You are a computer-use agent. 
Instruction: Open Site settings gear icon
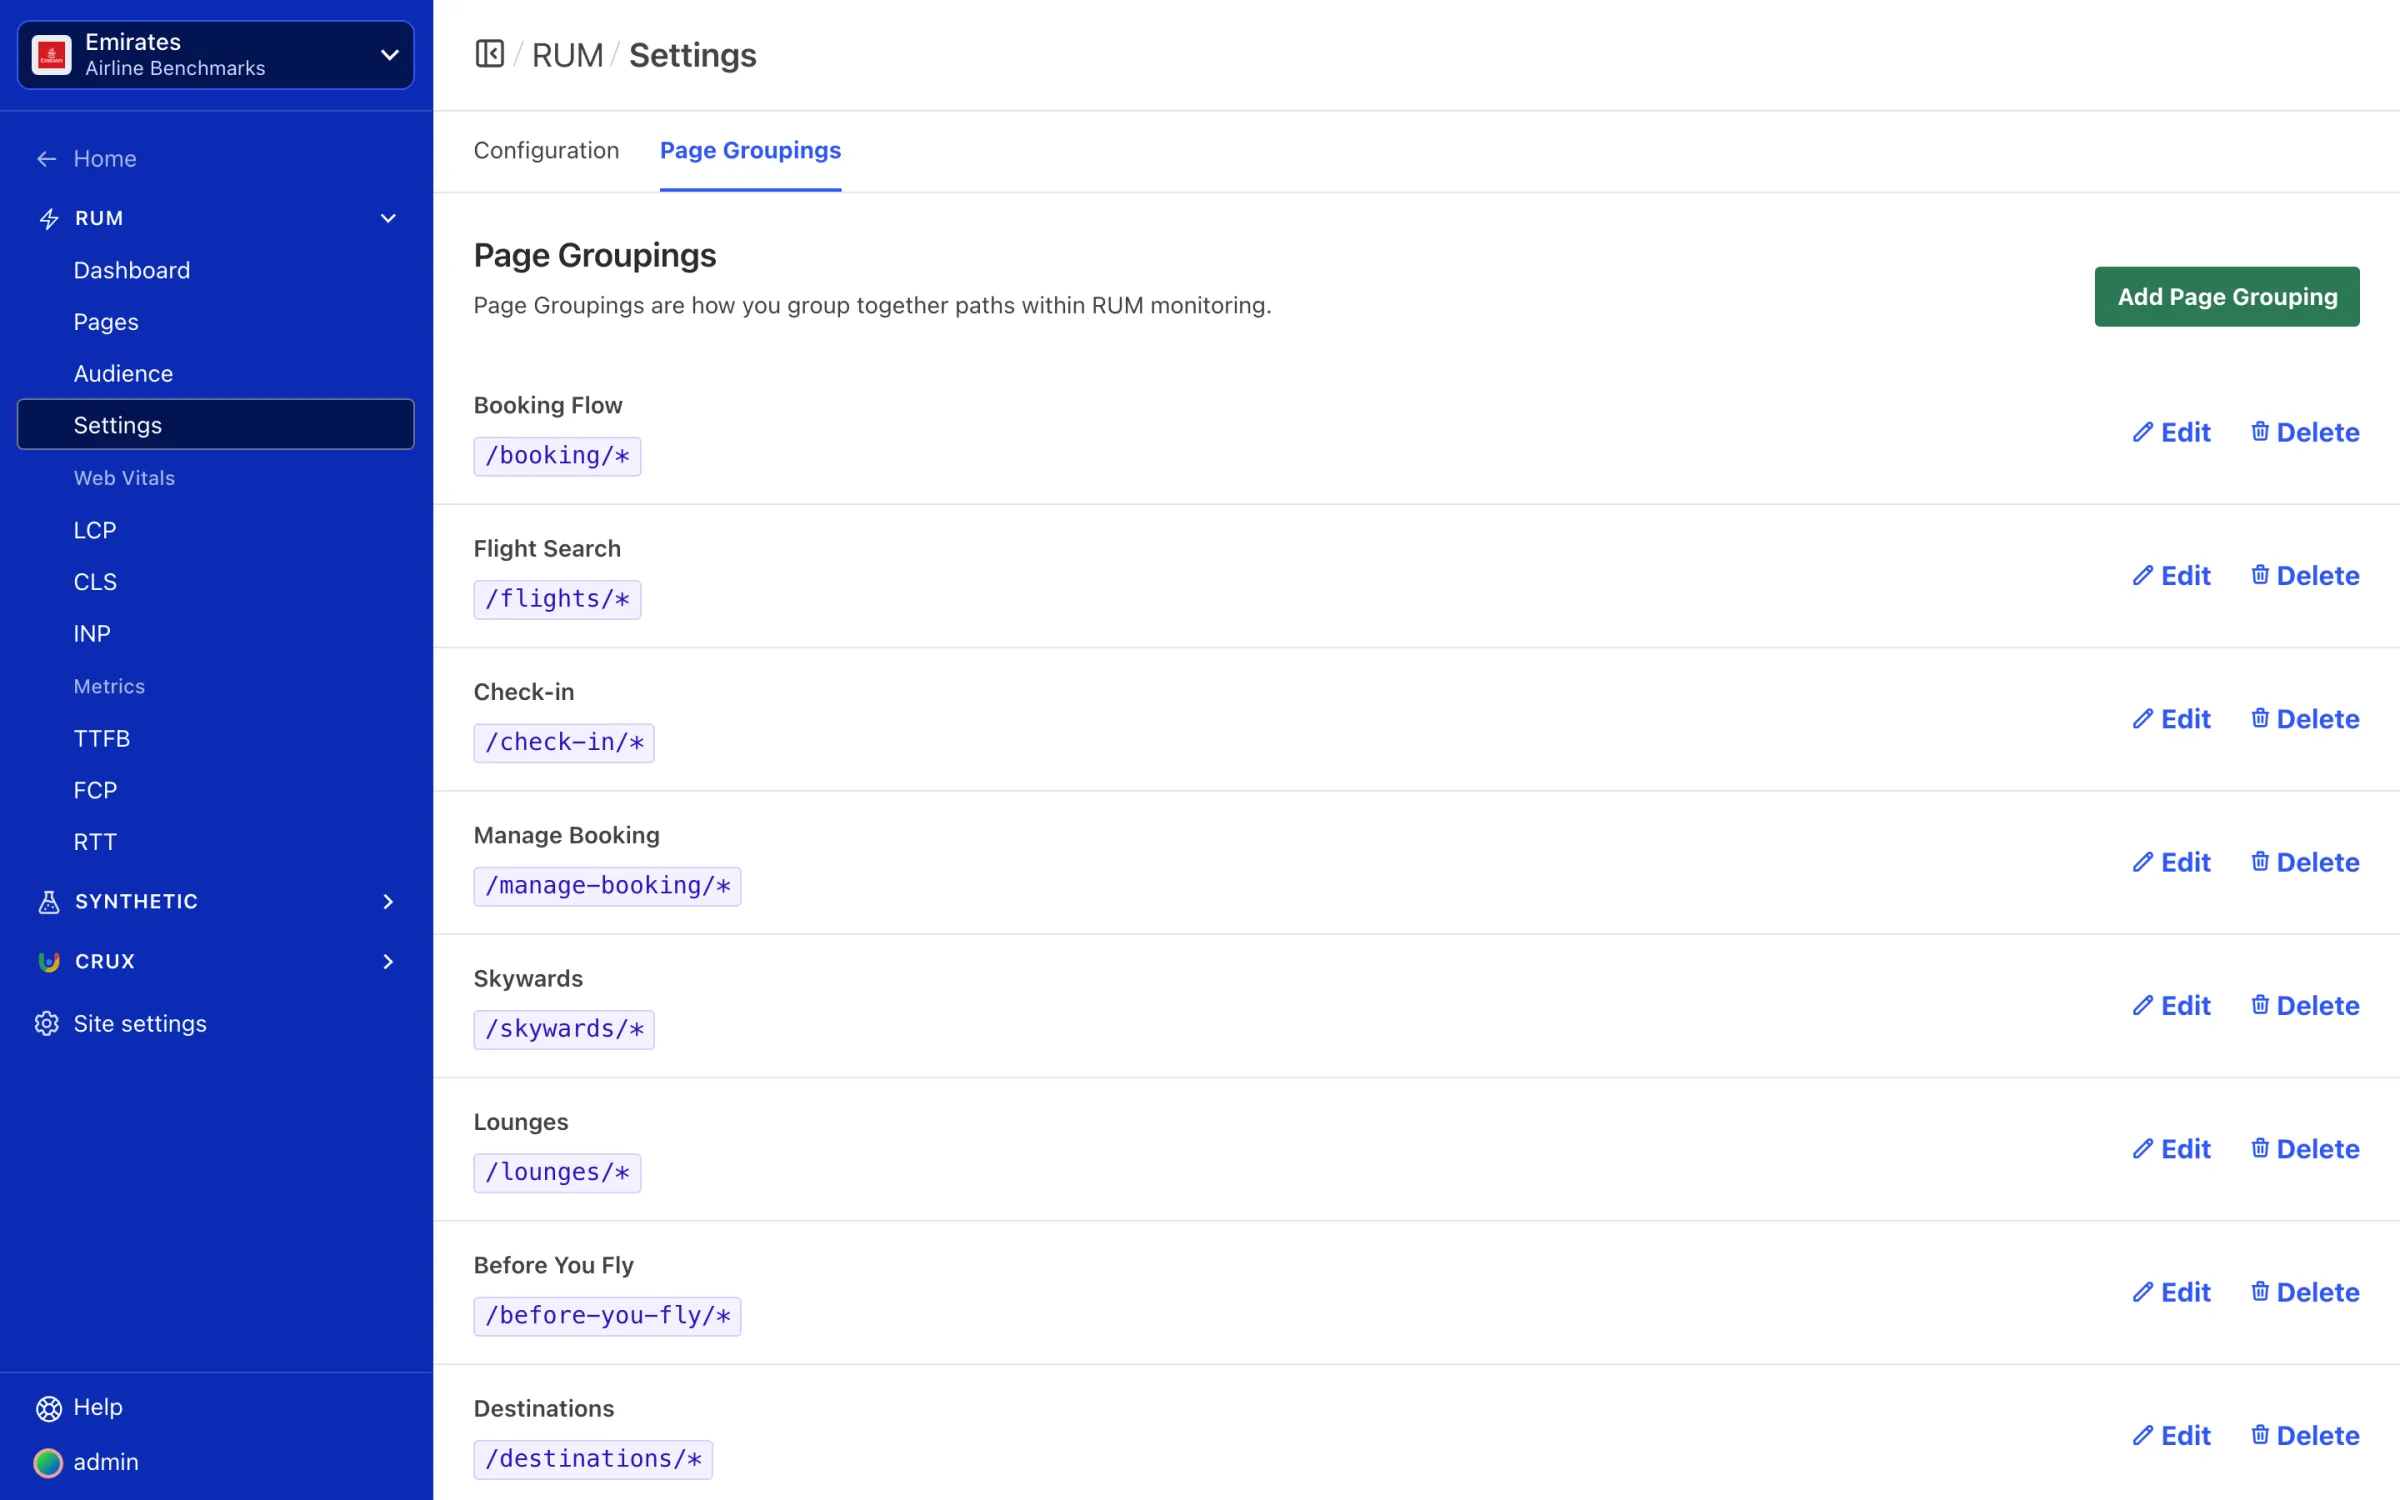[x=47, y=1024]
